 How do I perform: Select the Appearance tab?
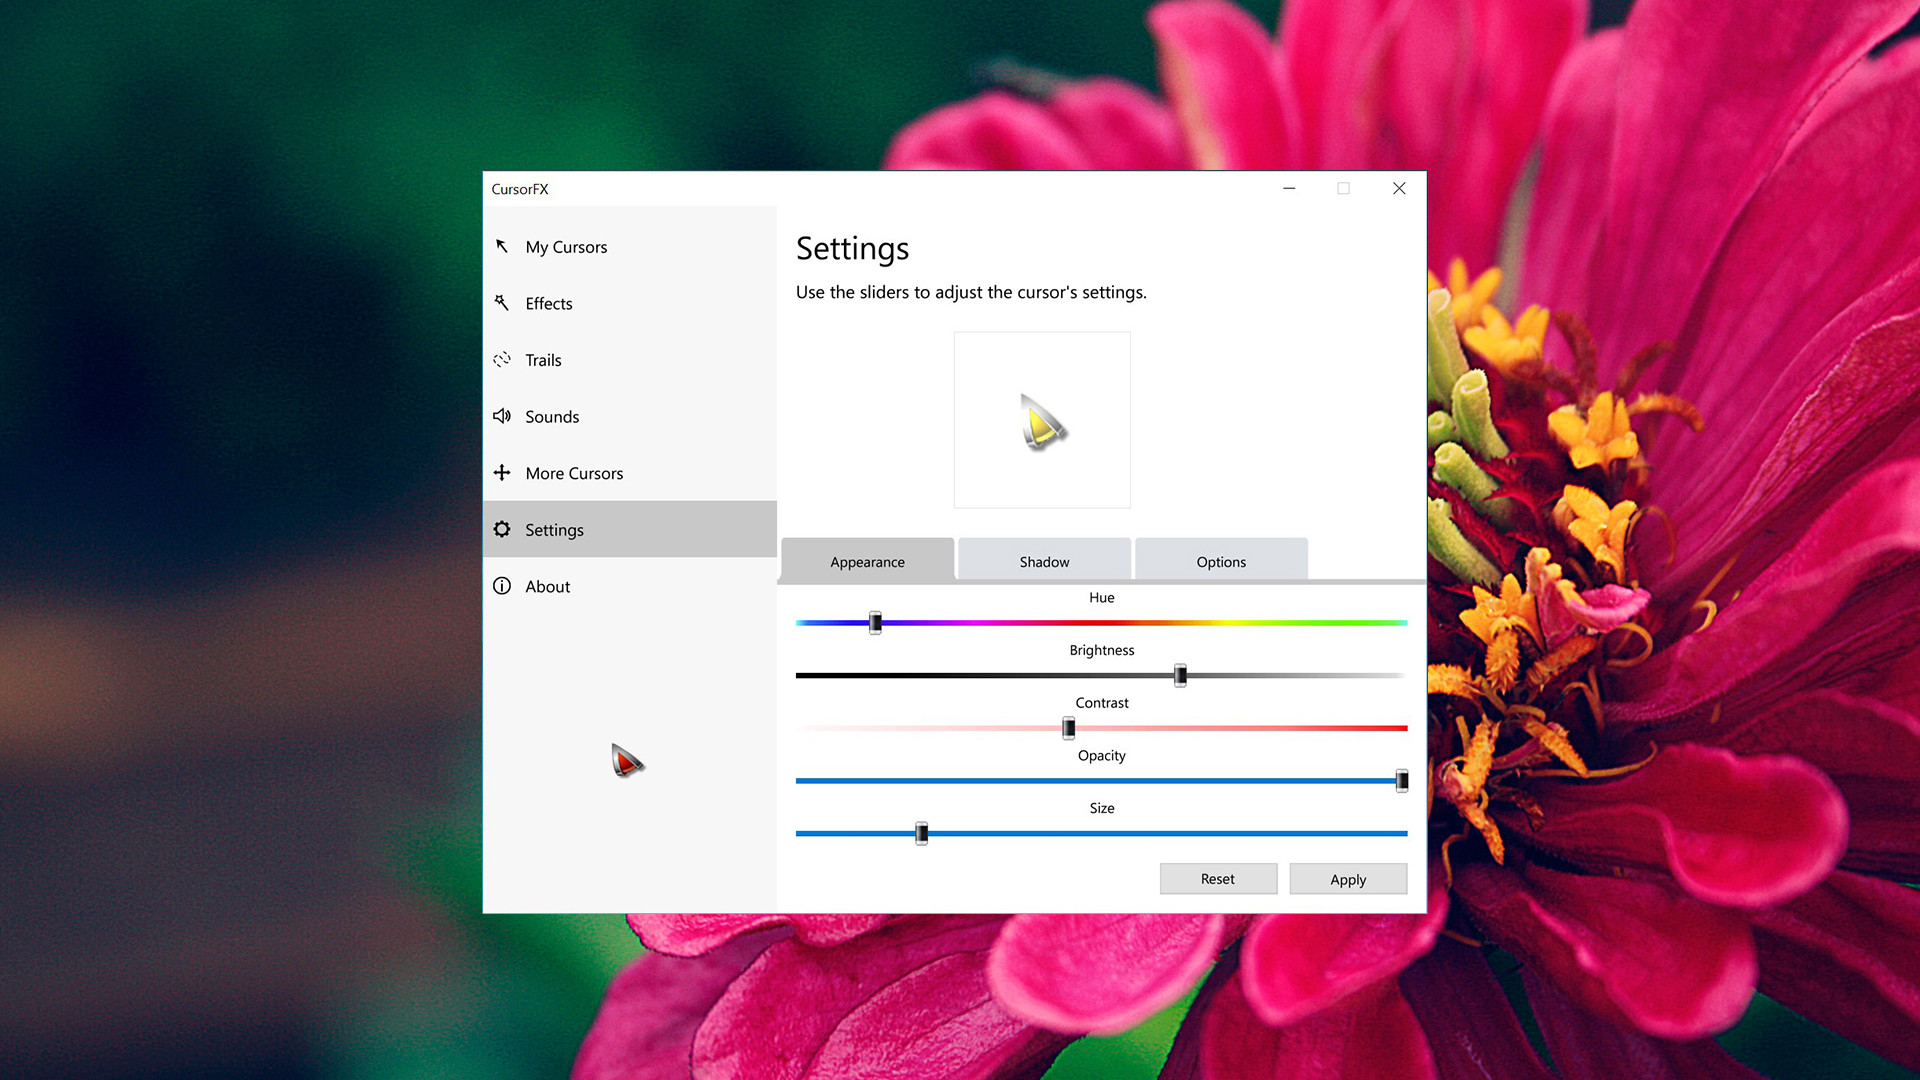866,561
